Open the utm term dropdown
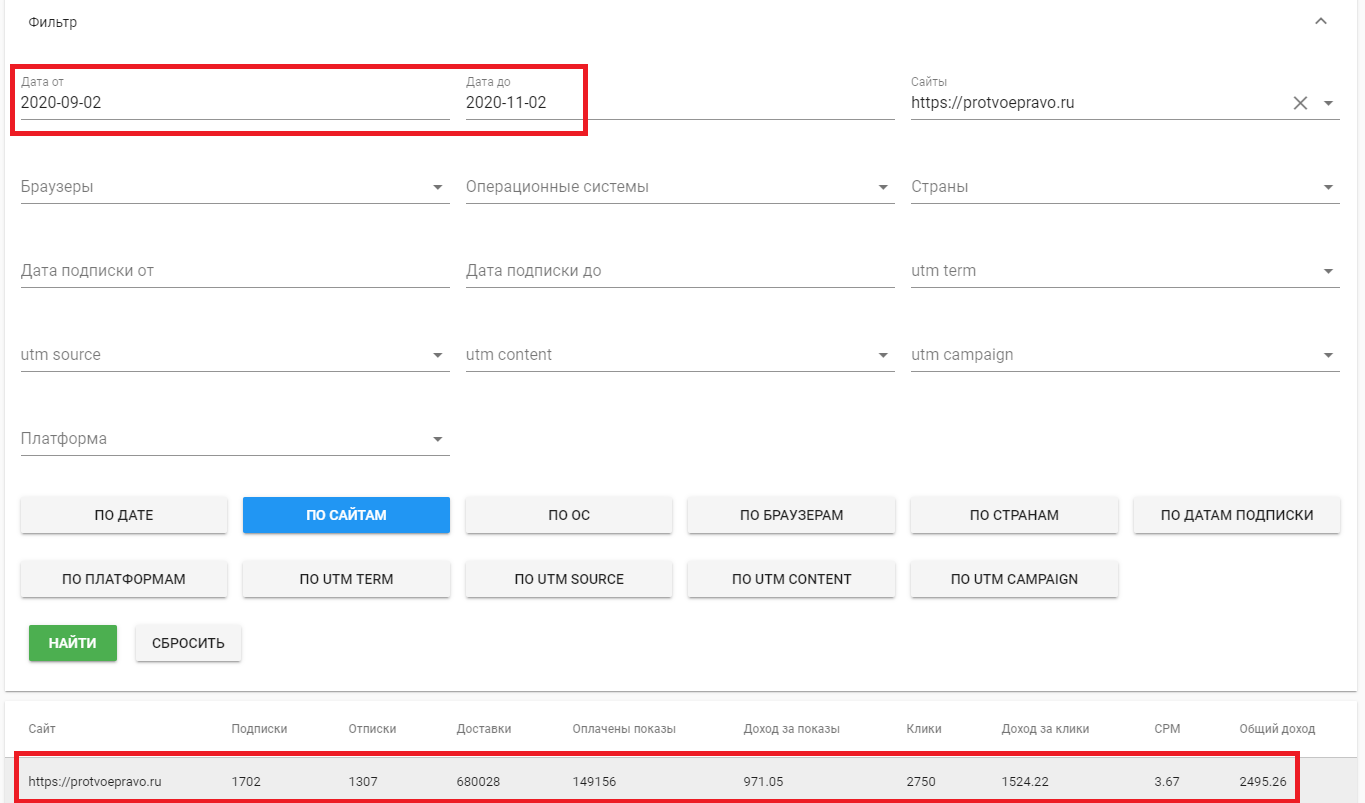Viewport: 1365px width, 803px height. coord(1329,271)
